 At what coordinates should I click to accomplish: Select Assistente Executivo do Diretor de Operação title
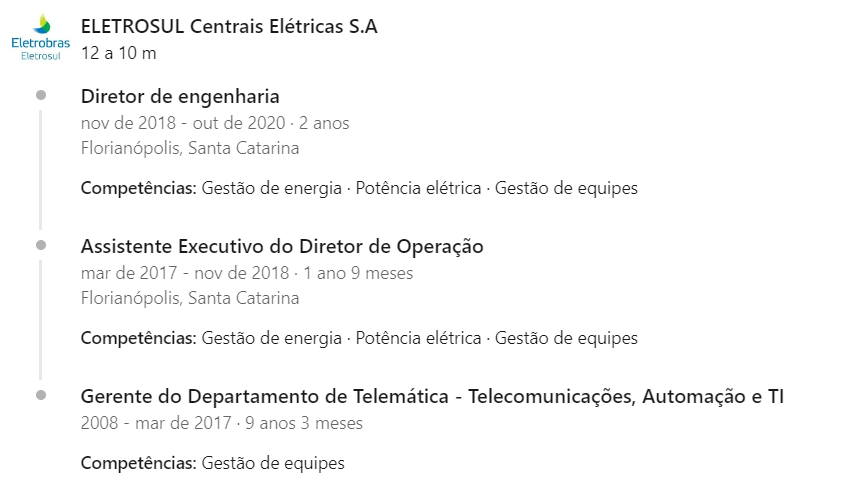[x=282, y=247]
